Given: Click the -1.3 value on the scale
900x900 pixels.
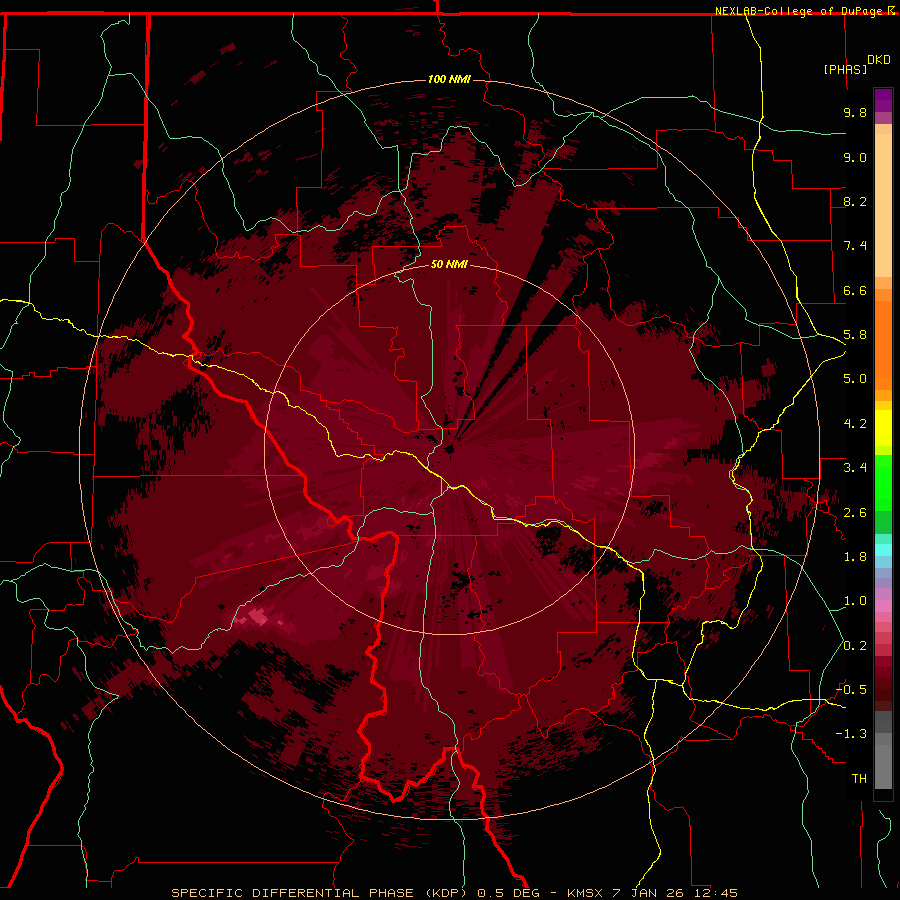Looking at the screenshot, I should 851,734.
